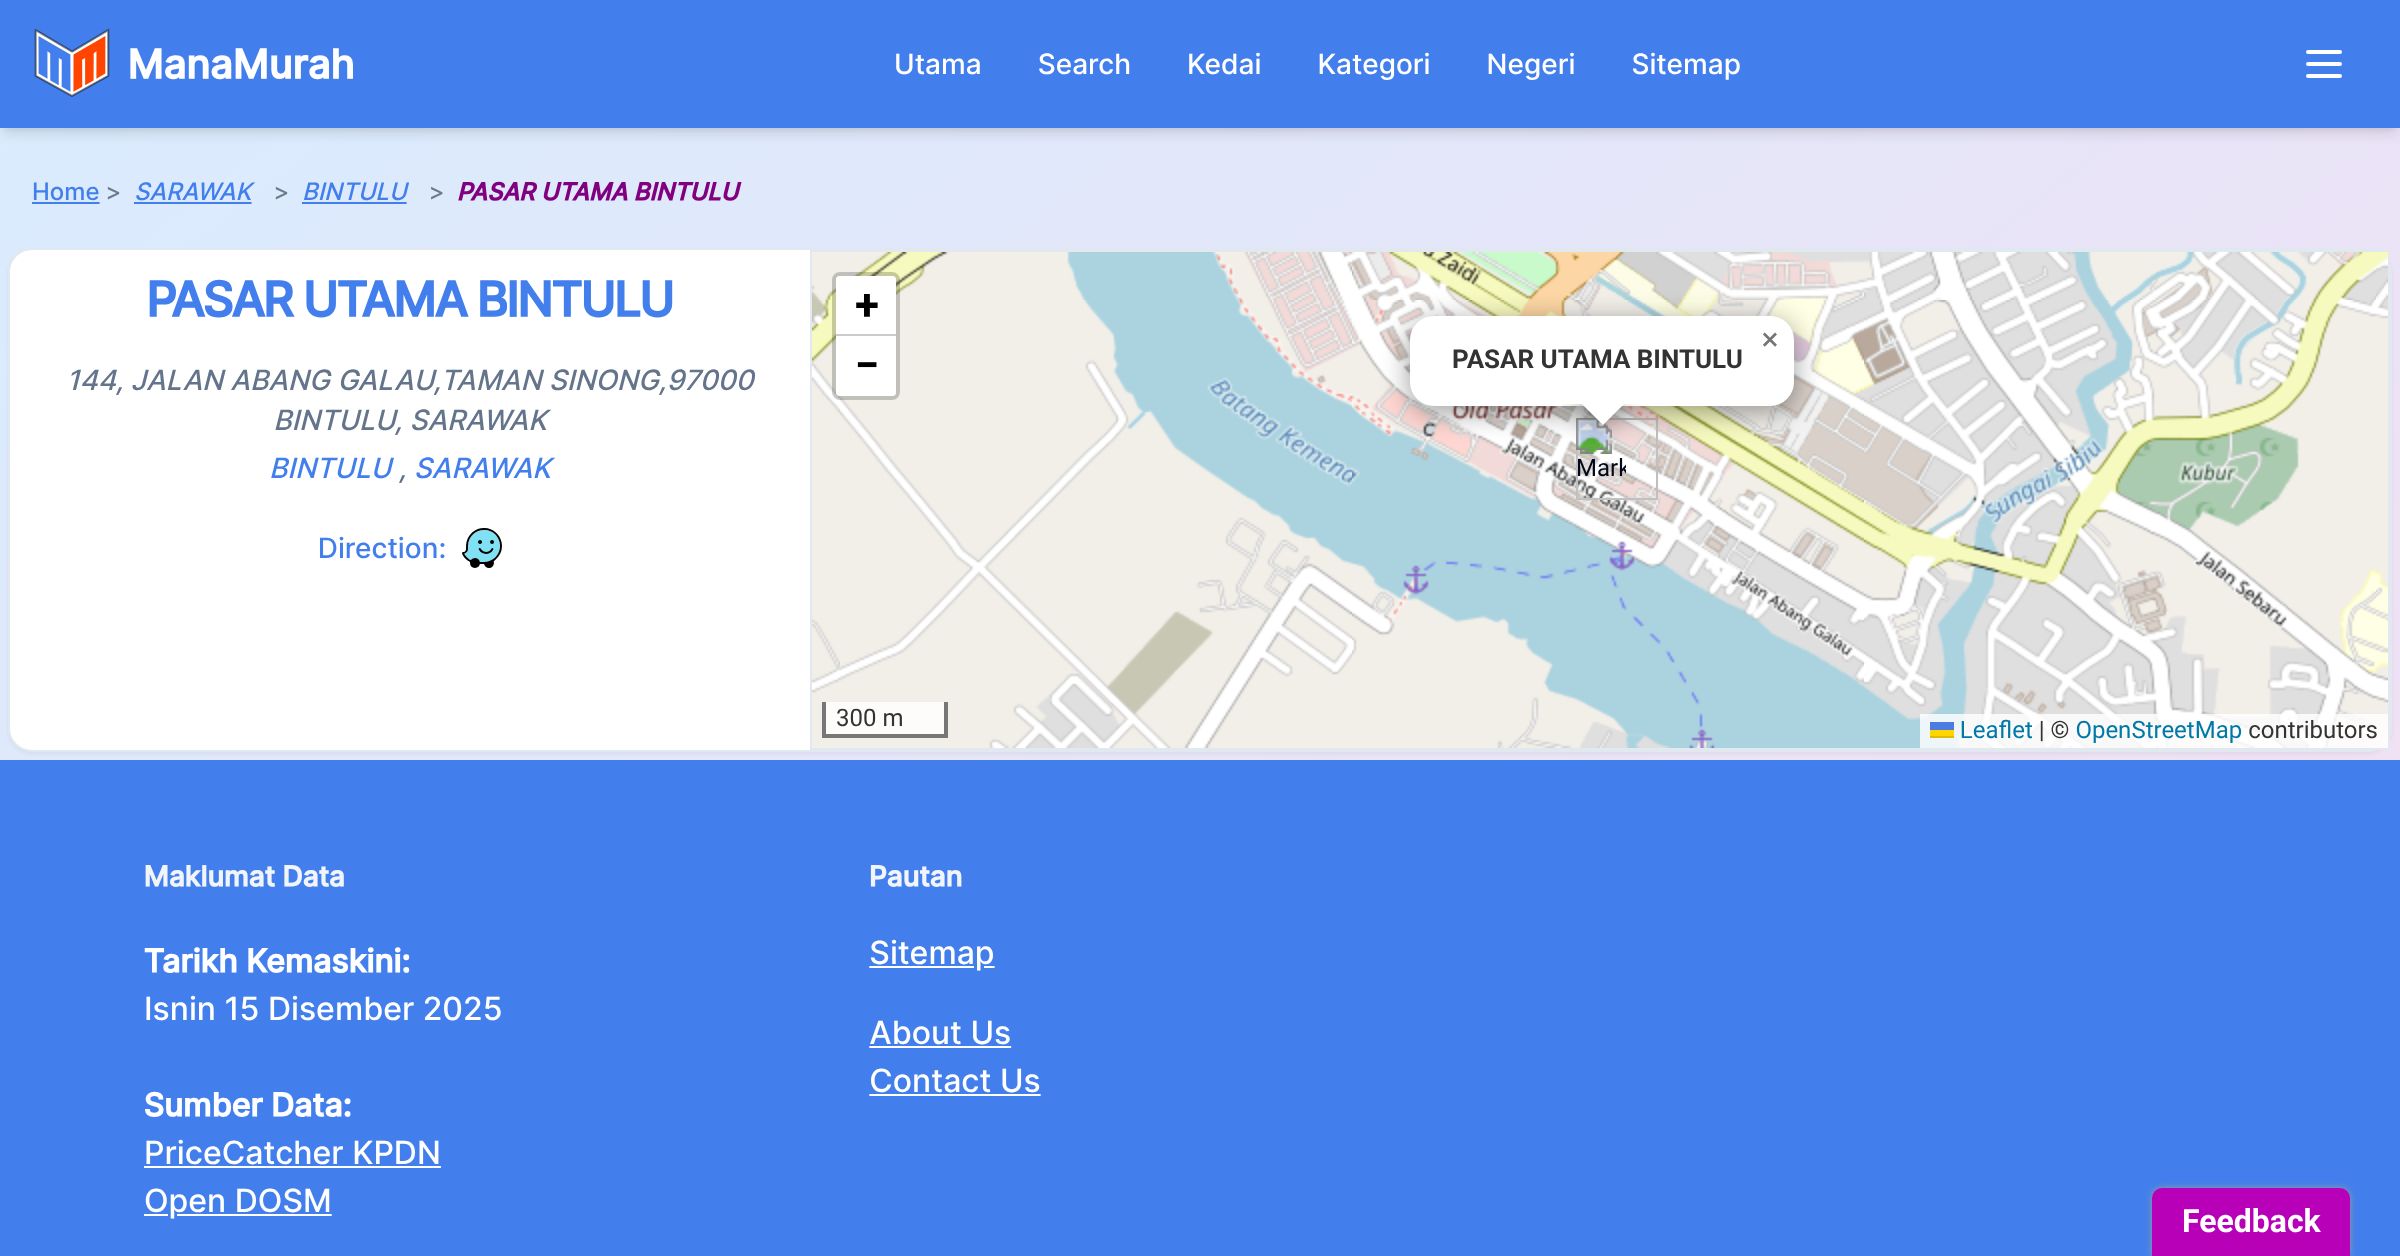Select Kategori from the navigation bar
The image size is (2400, 1256).
click(1373, 64)
